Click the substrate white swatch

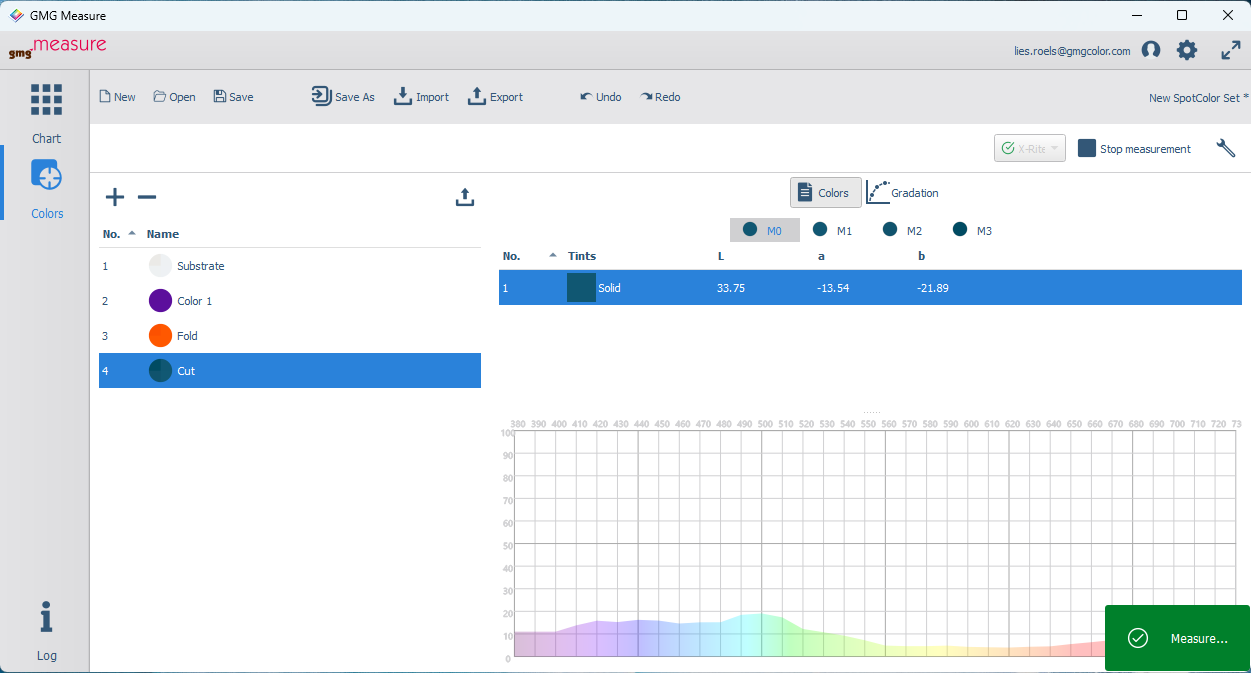(160, 266)
